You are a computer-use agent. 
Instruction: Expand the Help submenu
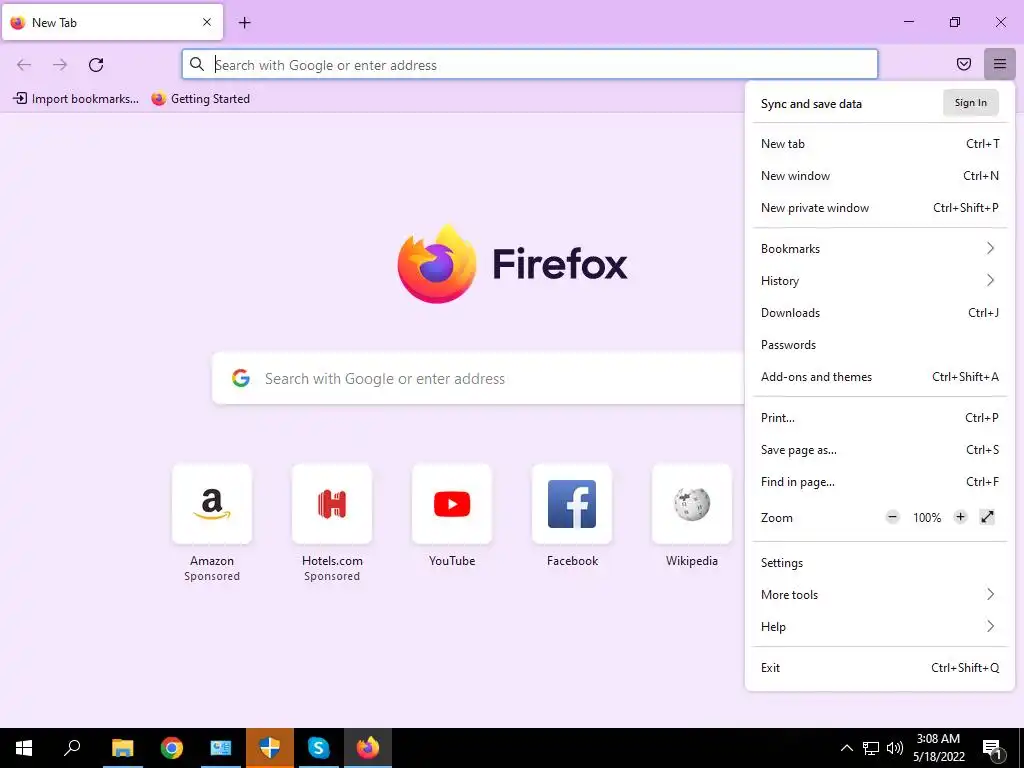(x=880, y=627)
